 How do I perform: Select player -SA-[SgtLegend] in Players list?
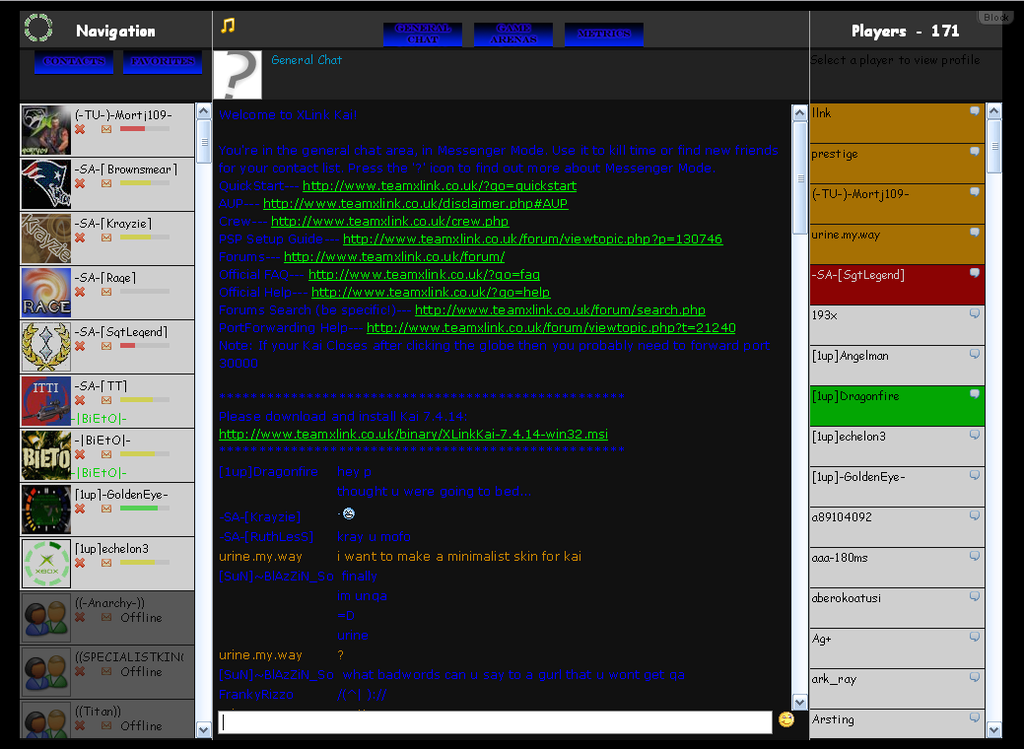click(897, 285)
